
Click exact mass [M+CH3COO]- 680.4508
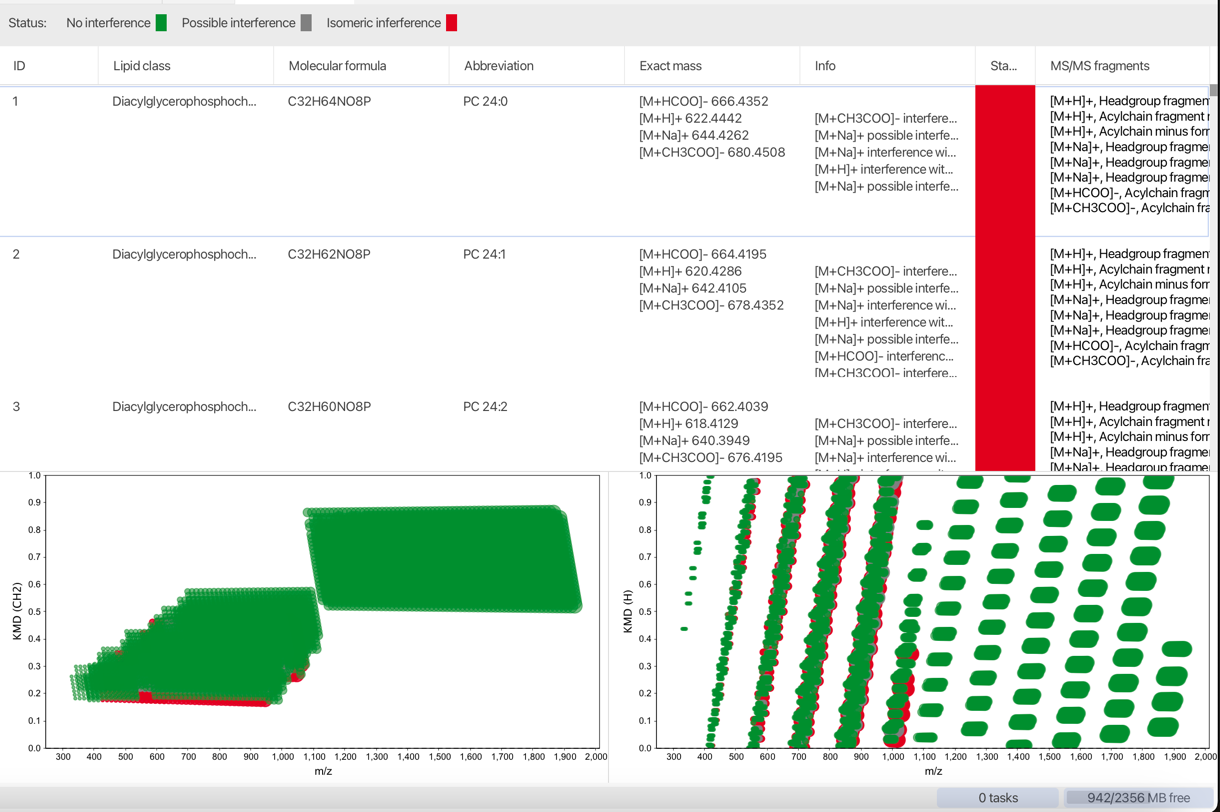tap(712, 152)
